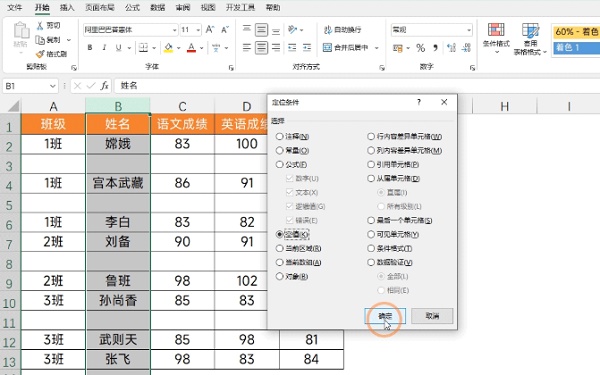
Task: Click in the formula bar showing 姓名
Action: coord(356,86)
